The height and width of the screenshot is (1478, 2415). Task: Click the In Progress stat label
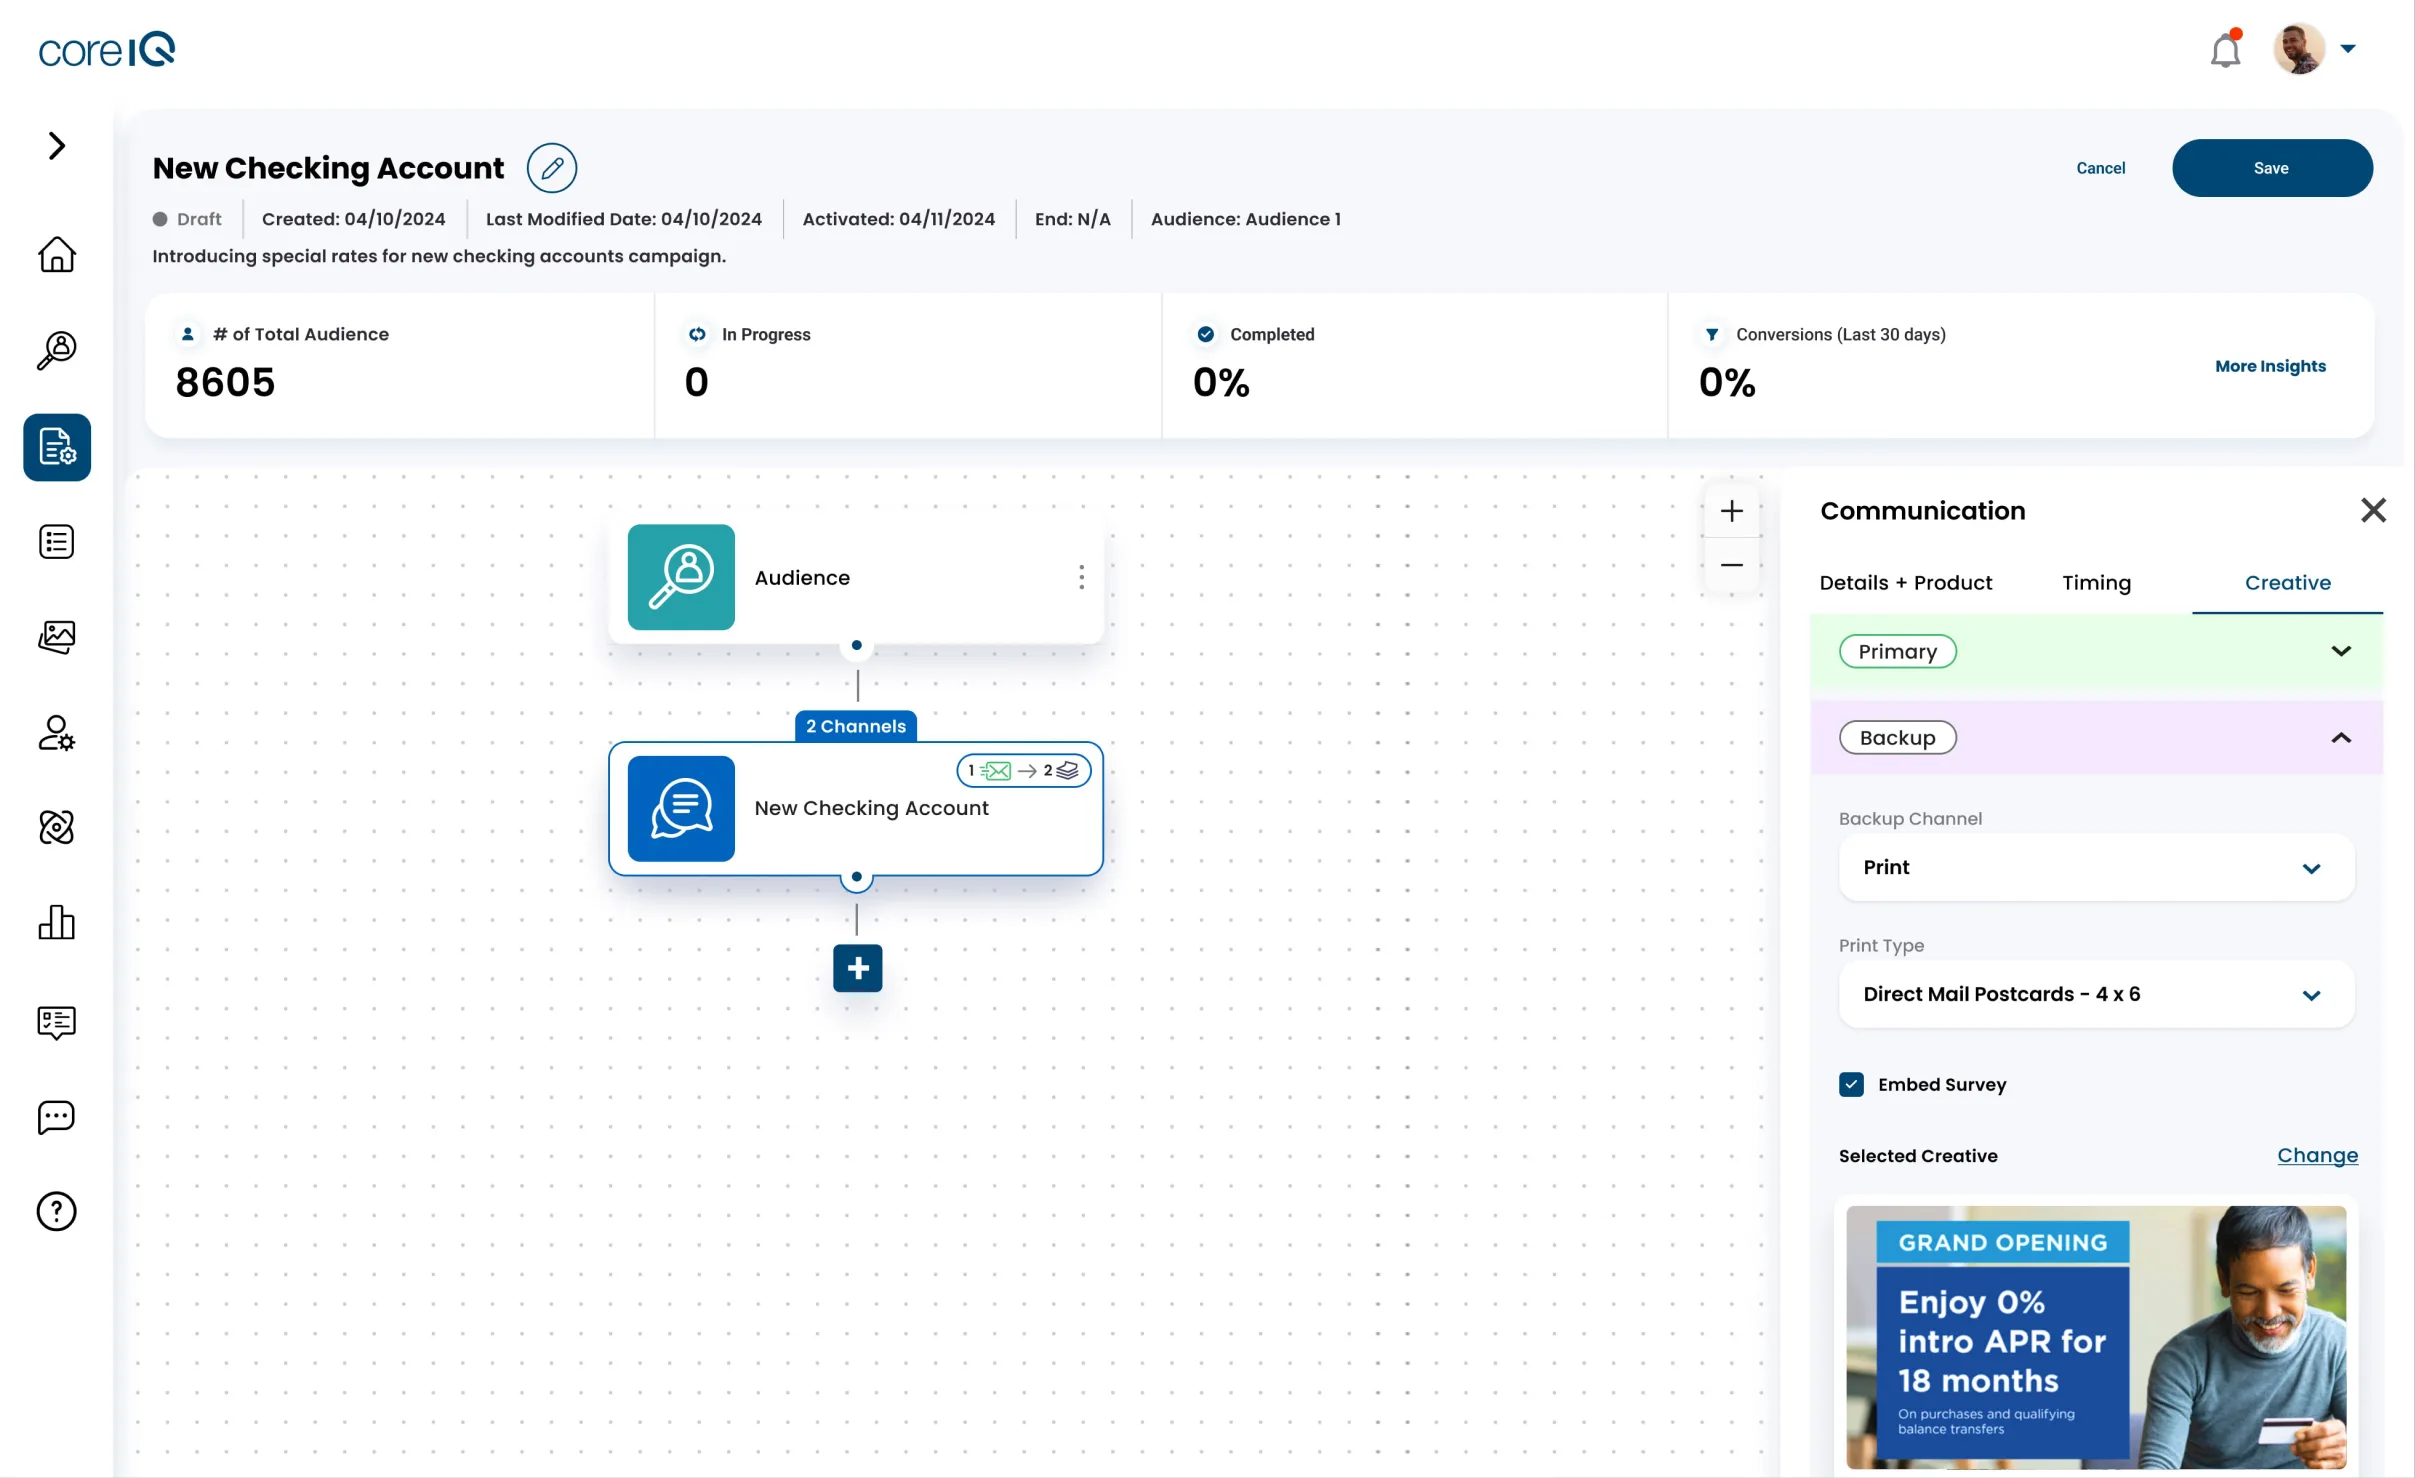(x=766, y=335)
